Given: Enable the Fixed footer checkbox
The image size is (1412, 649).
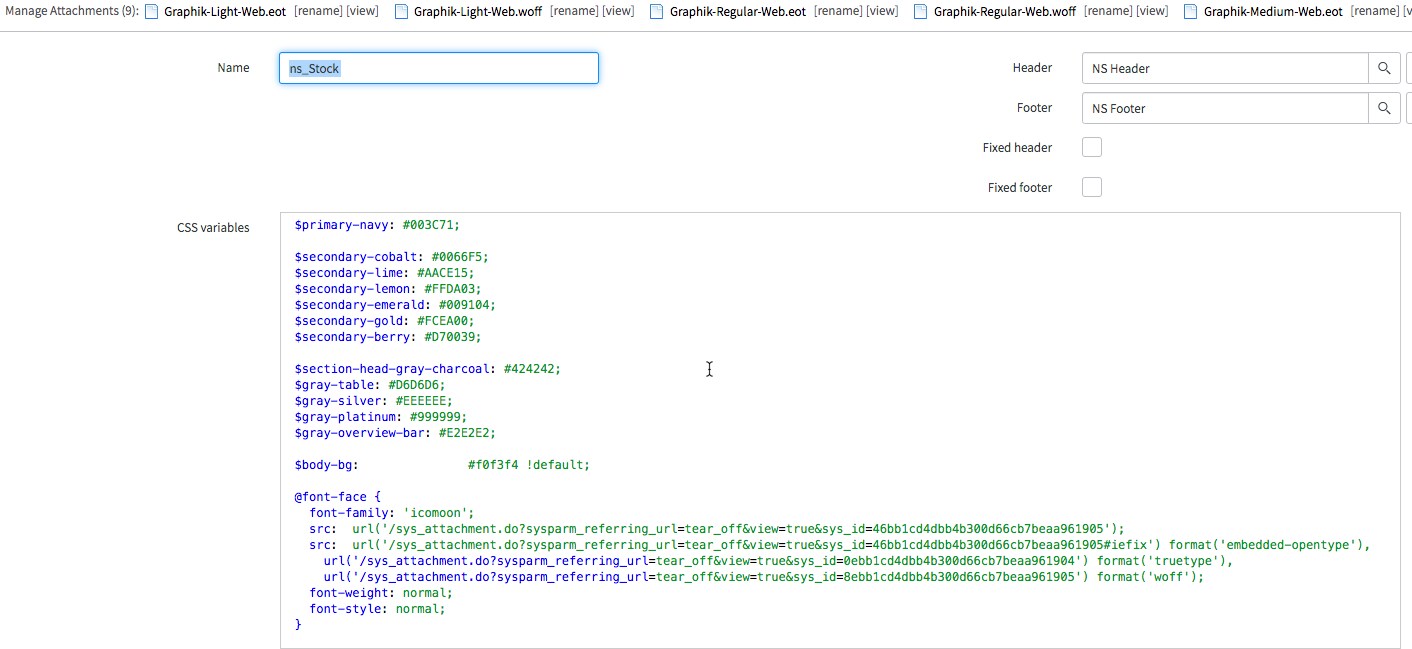Looking at the screenshot, I should point(1092,188).
